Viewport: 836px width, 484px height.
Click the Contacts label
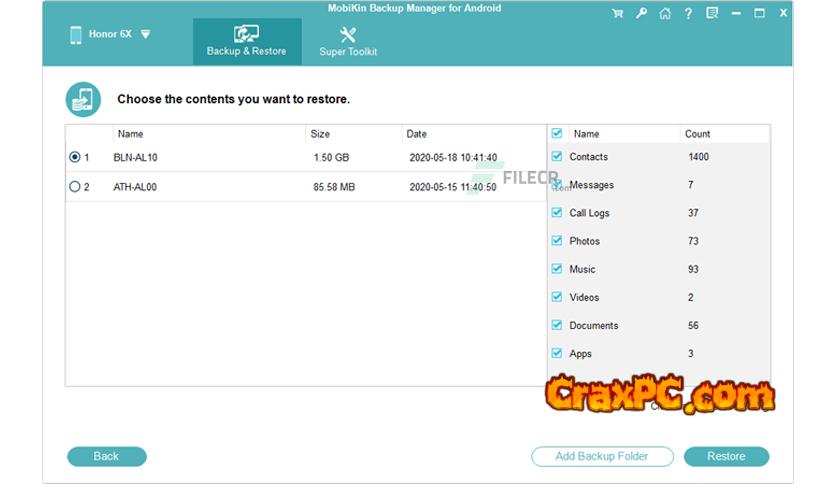[589, 157]
